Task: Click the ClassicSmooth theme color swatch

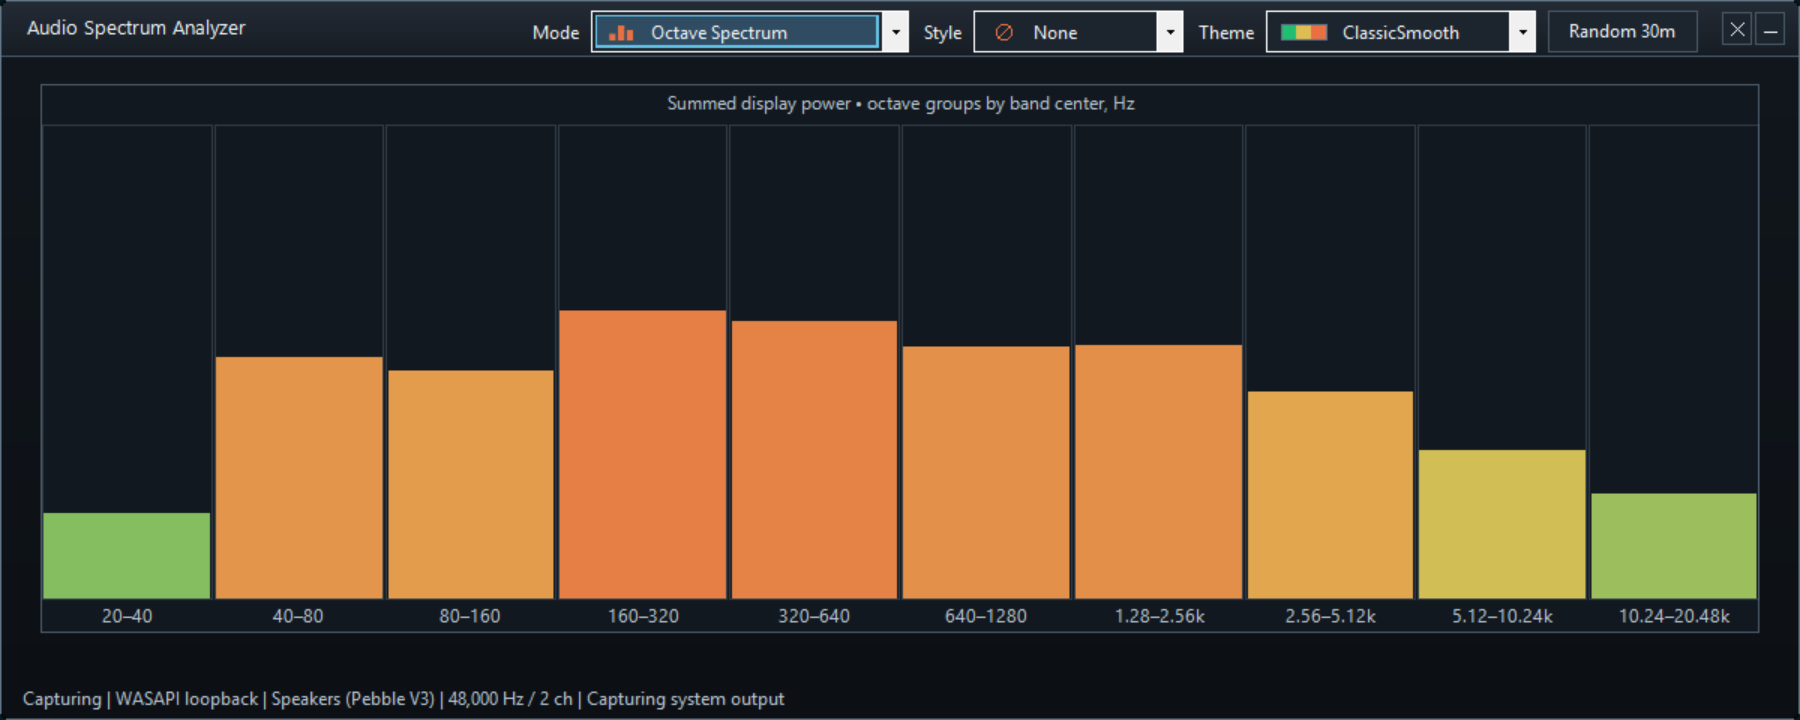Action: pyautogui.click(x=1304, y=32)
